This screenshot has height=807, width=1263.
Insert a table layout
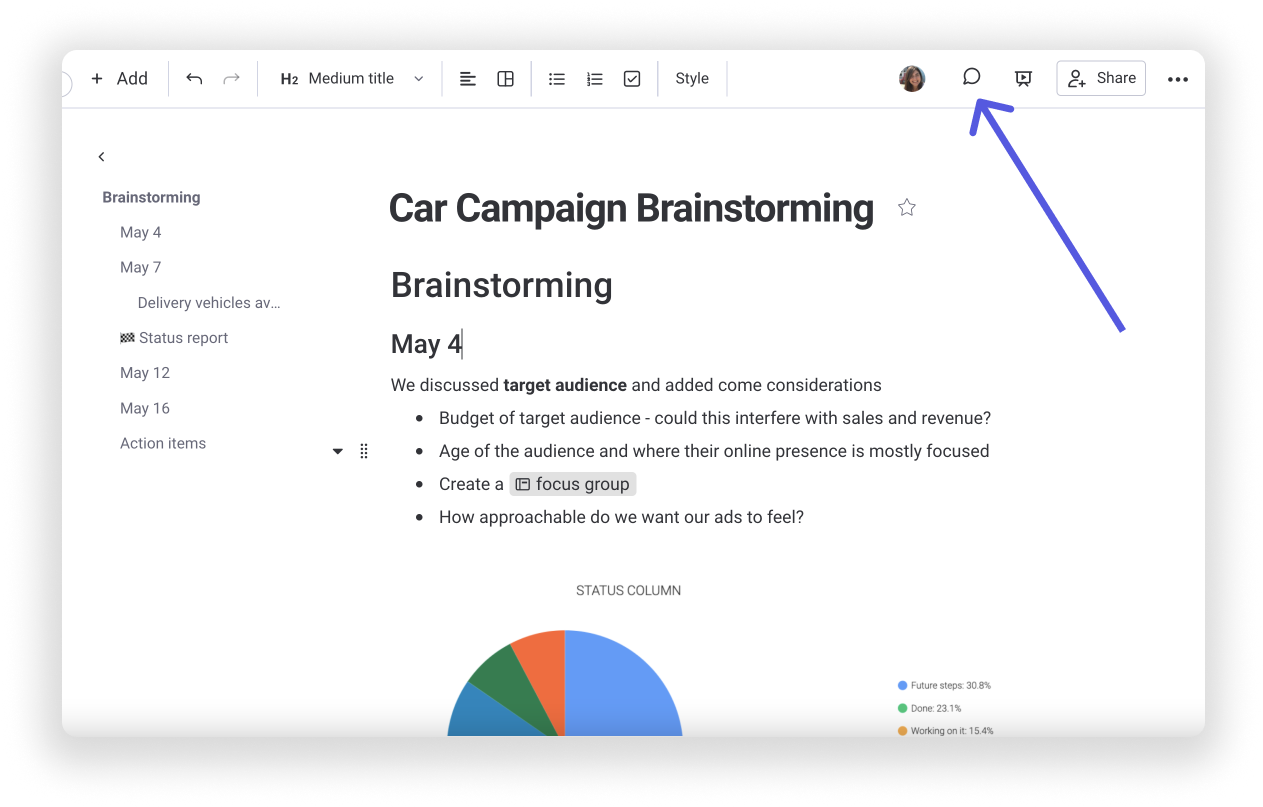point(506,78)
